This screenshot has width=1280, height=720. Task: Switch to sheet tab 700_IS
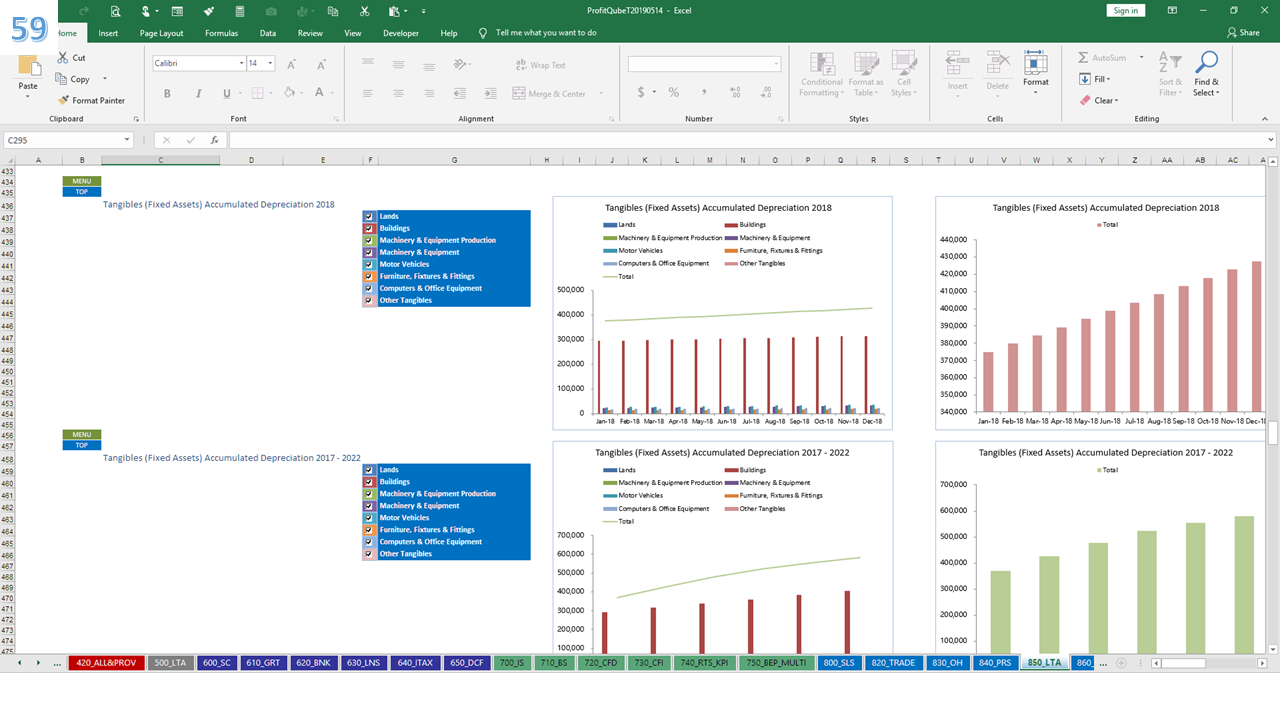click(x=513, y=663)
